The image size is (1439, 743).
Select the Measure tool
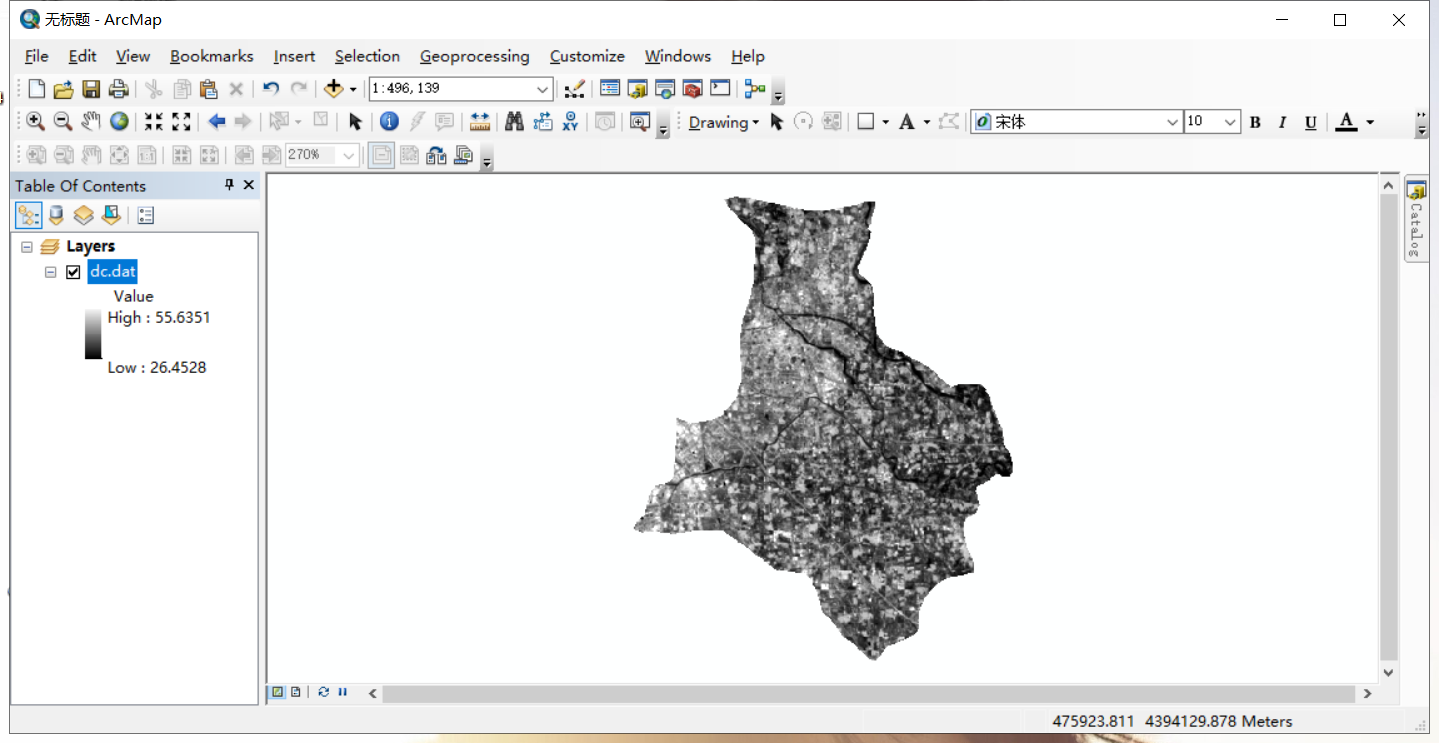point(480,122)
